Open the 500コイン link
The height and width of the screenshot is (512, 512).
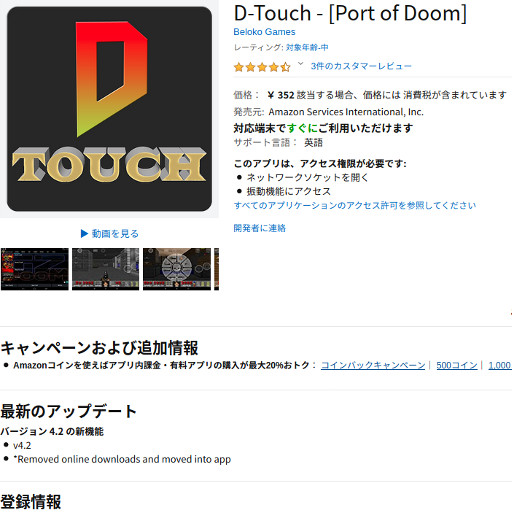coord(457,365)
